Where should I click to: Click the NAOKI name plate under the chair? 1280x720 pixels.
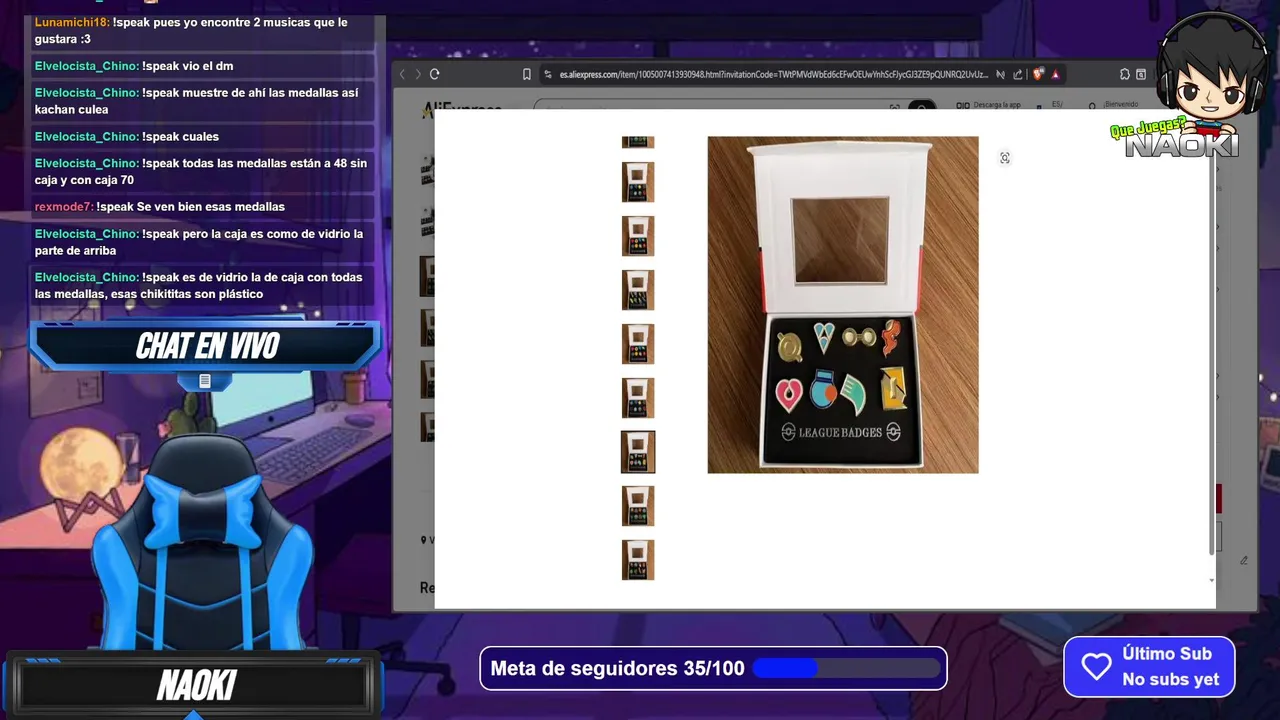(197, 685)
